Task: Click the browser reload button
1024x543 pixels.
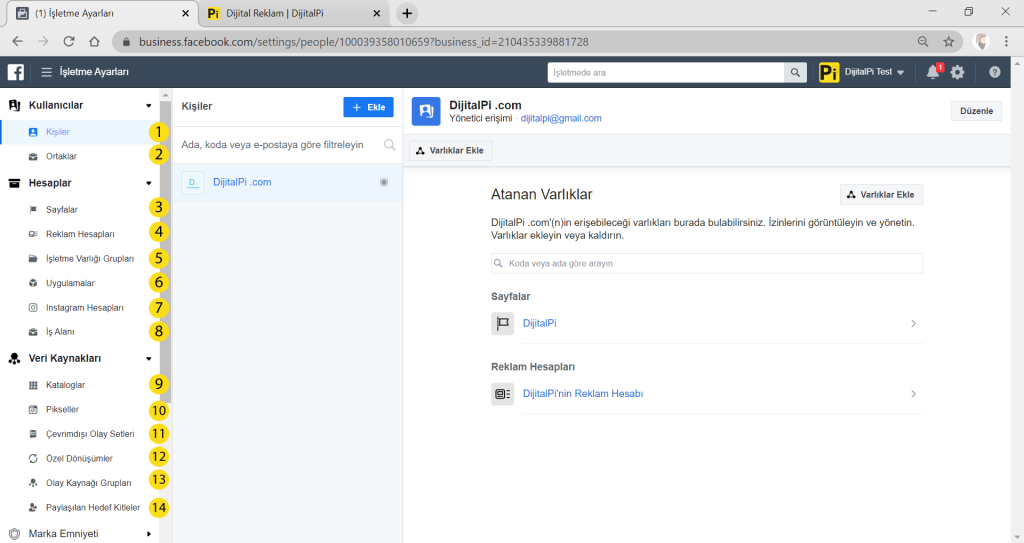Action: (x=69, y=41)
